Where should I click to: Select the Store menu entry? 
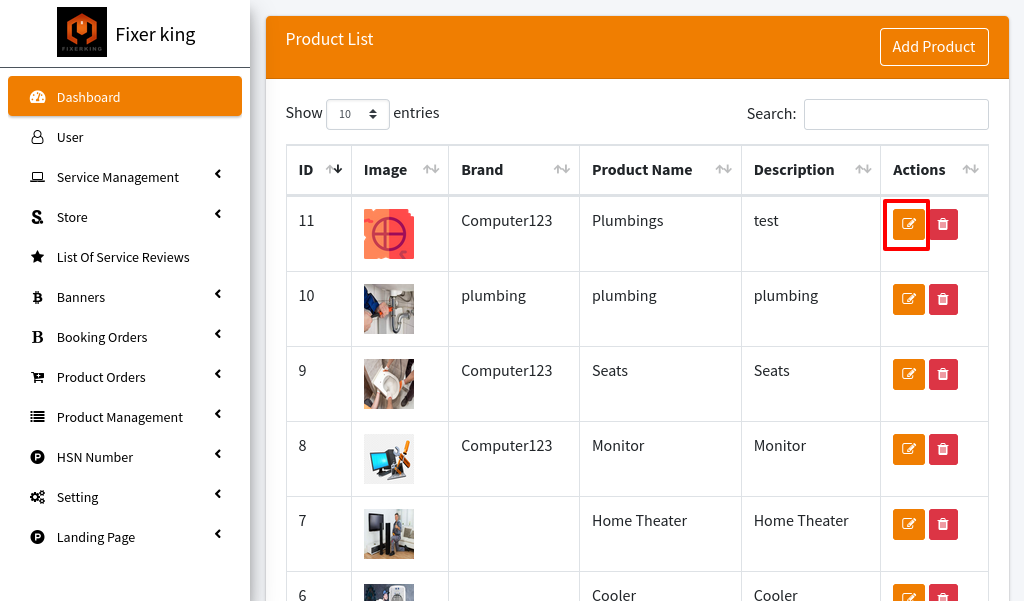[125, 217]
